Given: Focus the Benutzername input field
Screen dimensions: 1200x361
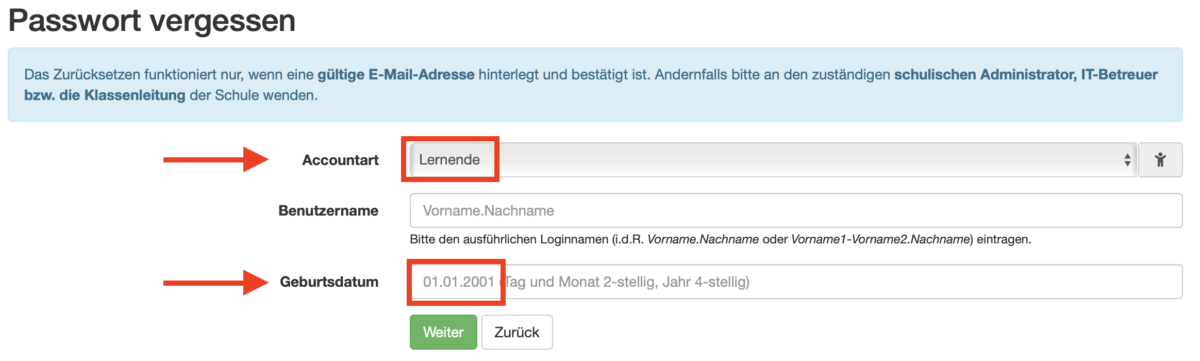Looking at the screenshot, I should point(797,211).
